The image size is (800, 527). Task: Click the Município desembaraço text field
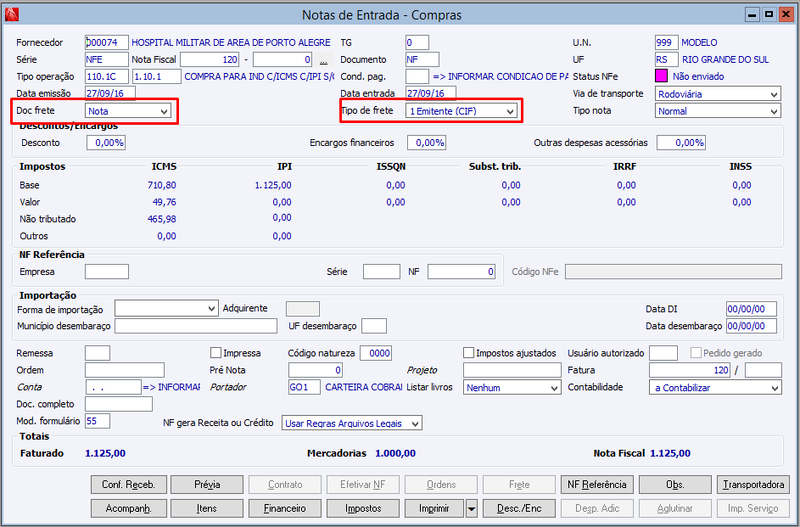click(x=196, y=326)
